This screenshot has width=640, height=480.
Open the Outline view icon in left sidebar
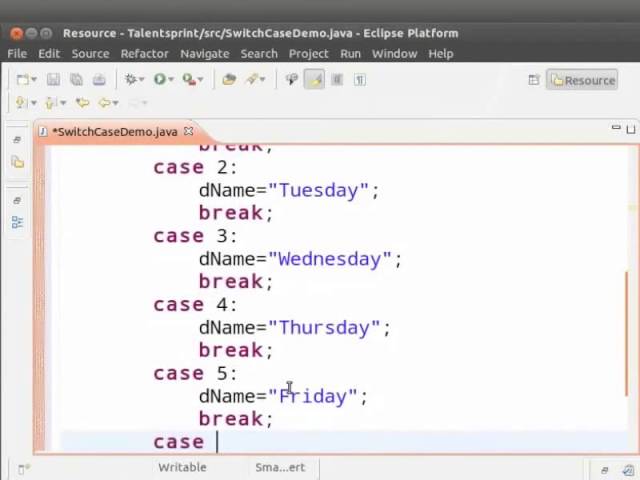(x=17, y=222)
